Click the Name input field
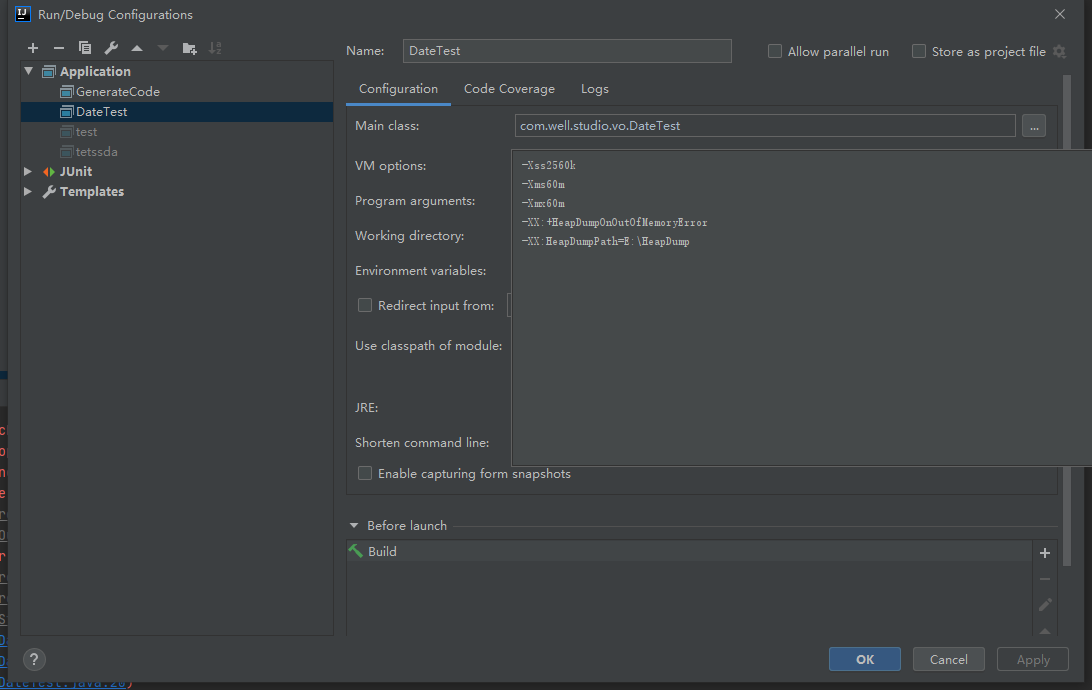Viewport: 1092px width, 690px height. click(x=567, y=51)
